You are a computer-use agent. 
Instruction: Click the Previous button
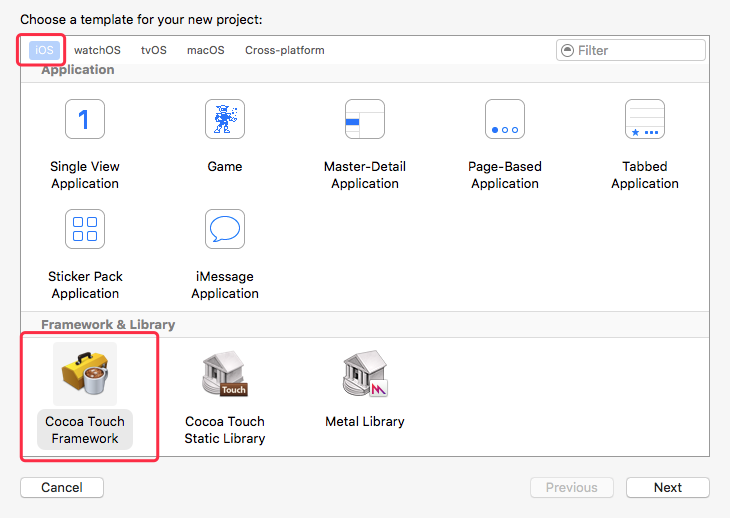click(572, 487)
